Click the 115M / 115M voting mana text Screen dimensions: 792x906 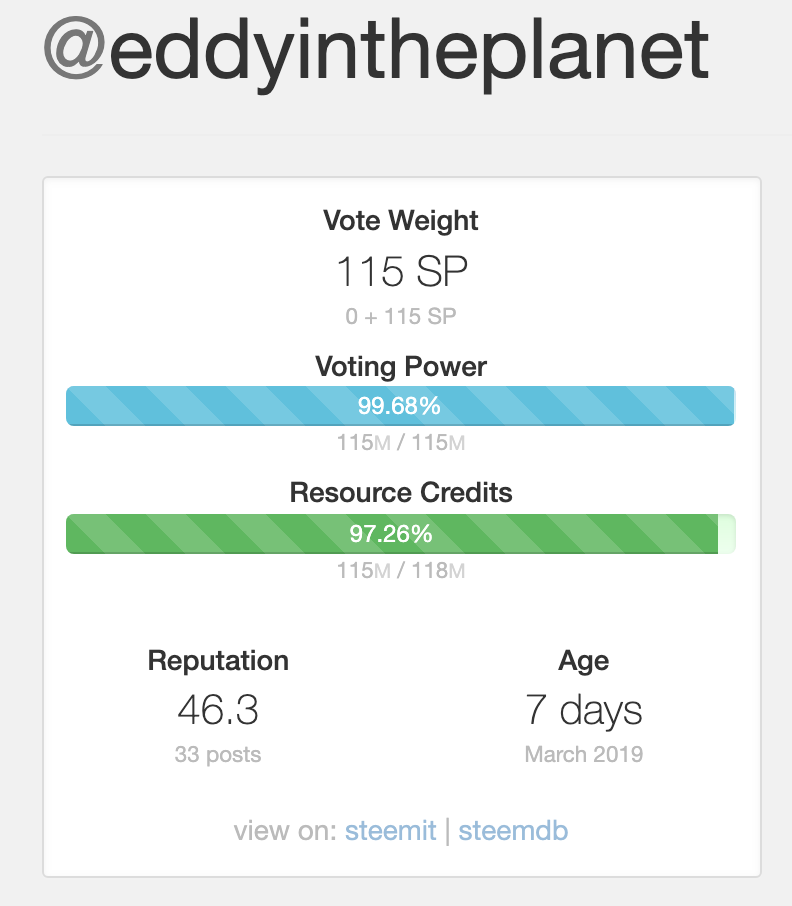tap(401, 442)
